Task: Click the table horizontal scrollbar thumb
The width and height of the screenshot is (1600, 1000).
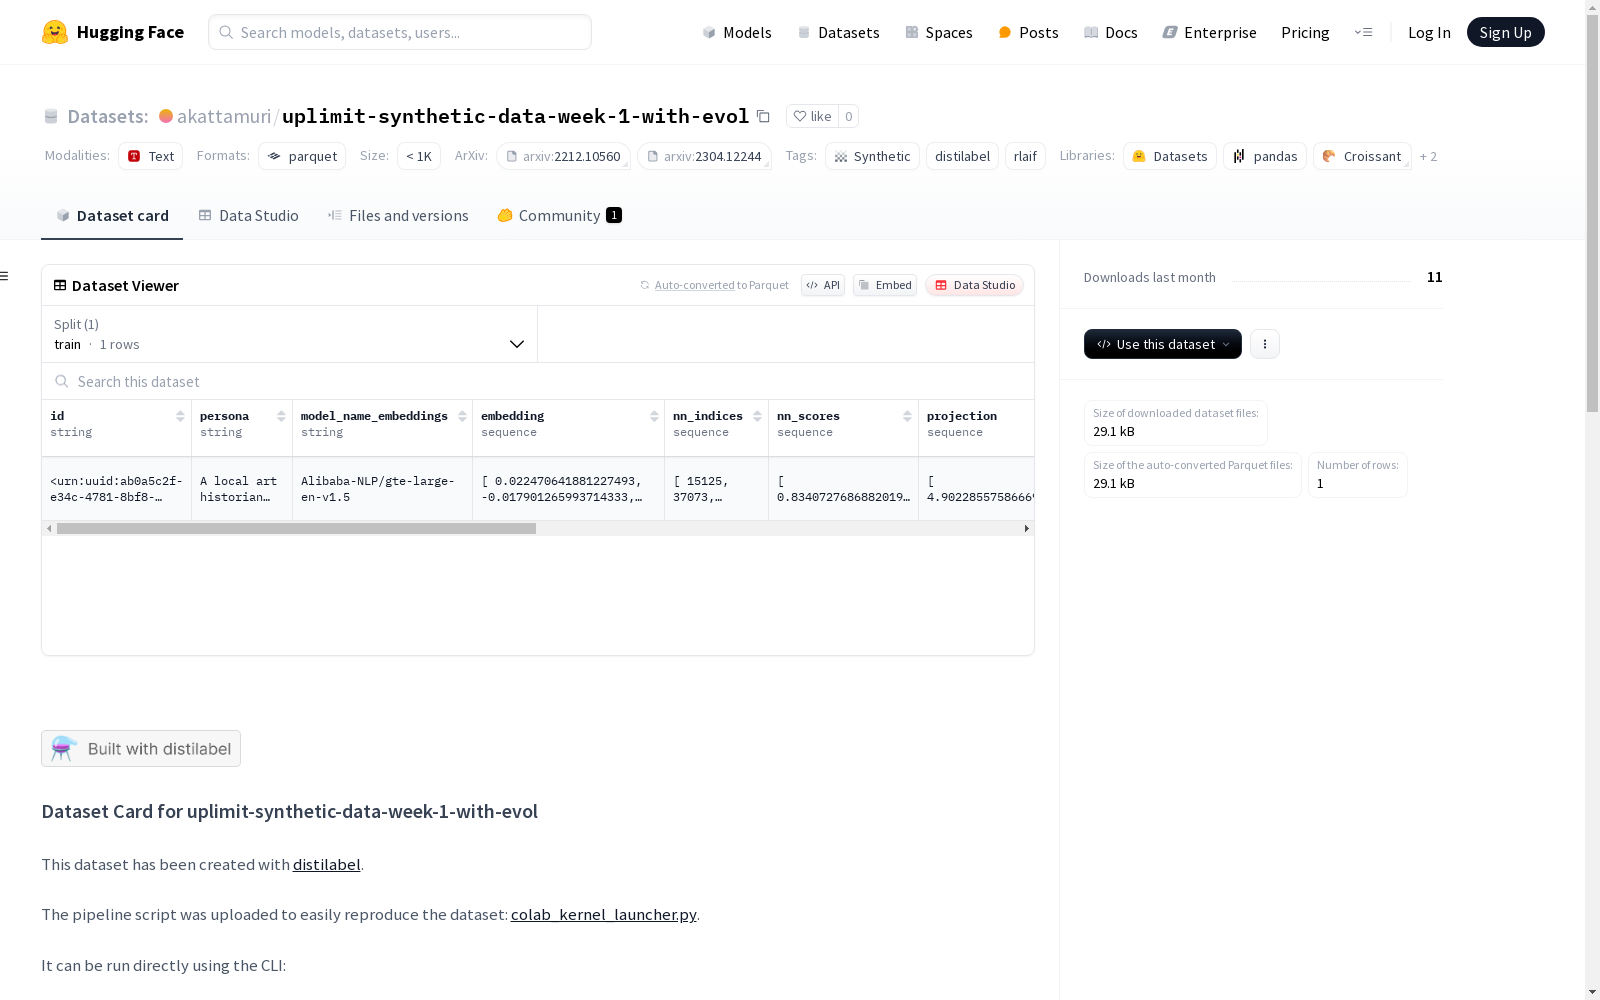Action: [296, 528]
